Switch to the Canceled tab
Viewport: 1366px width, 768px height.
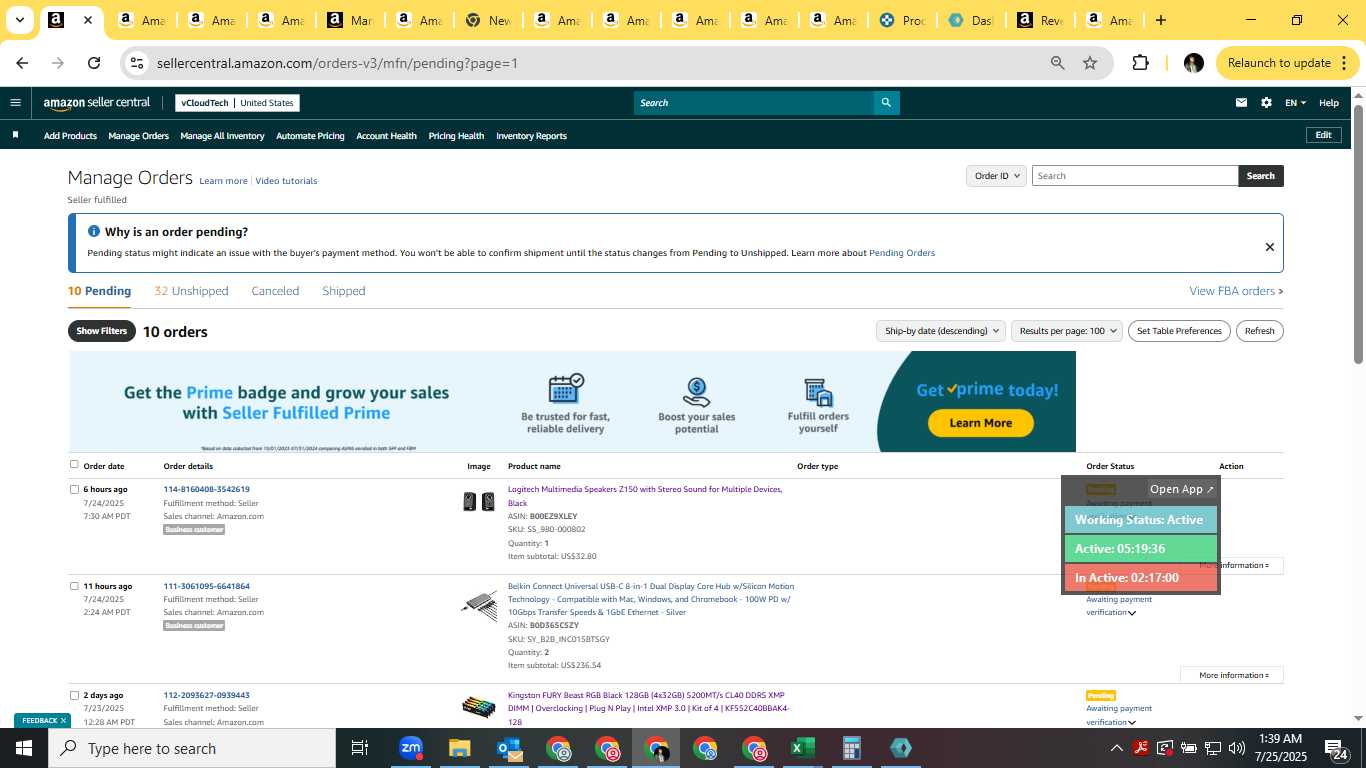[275, 291]
